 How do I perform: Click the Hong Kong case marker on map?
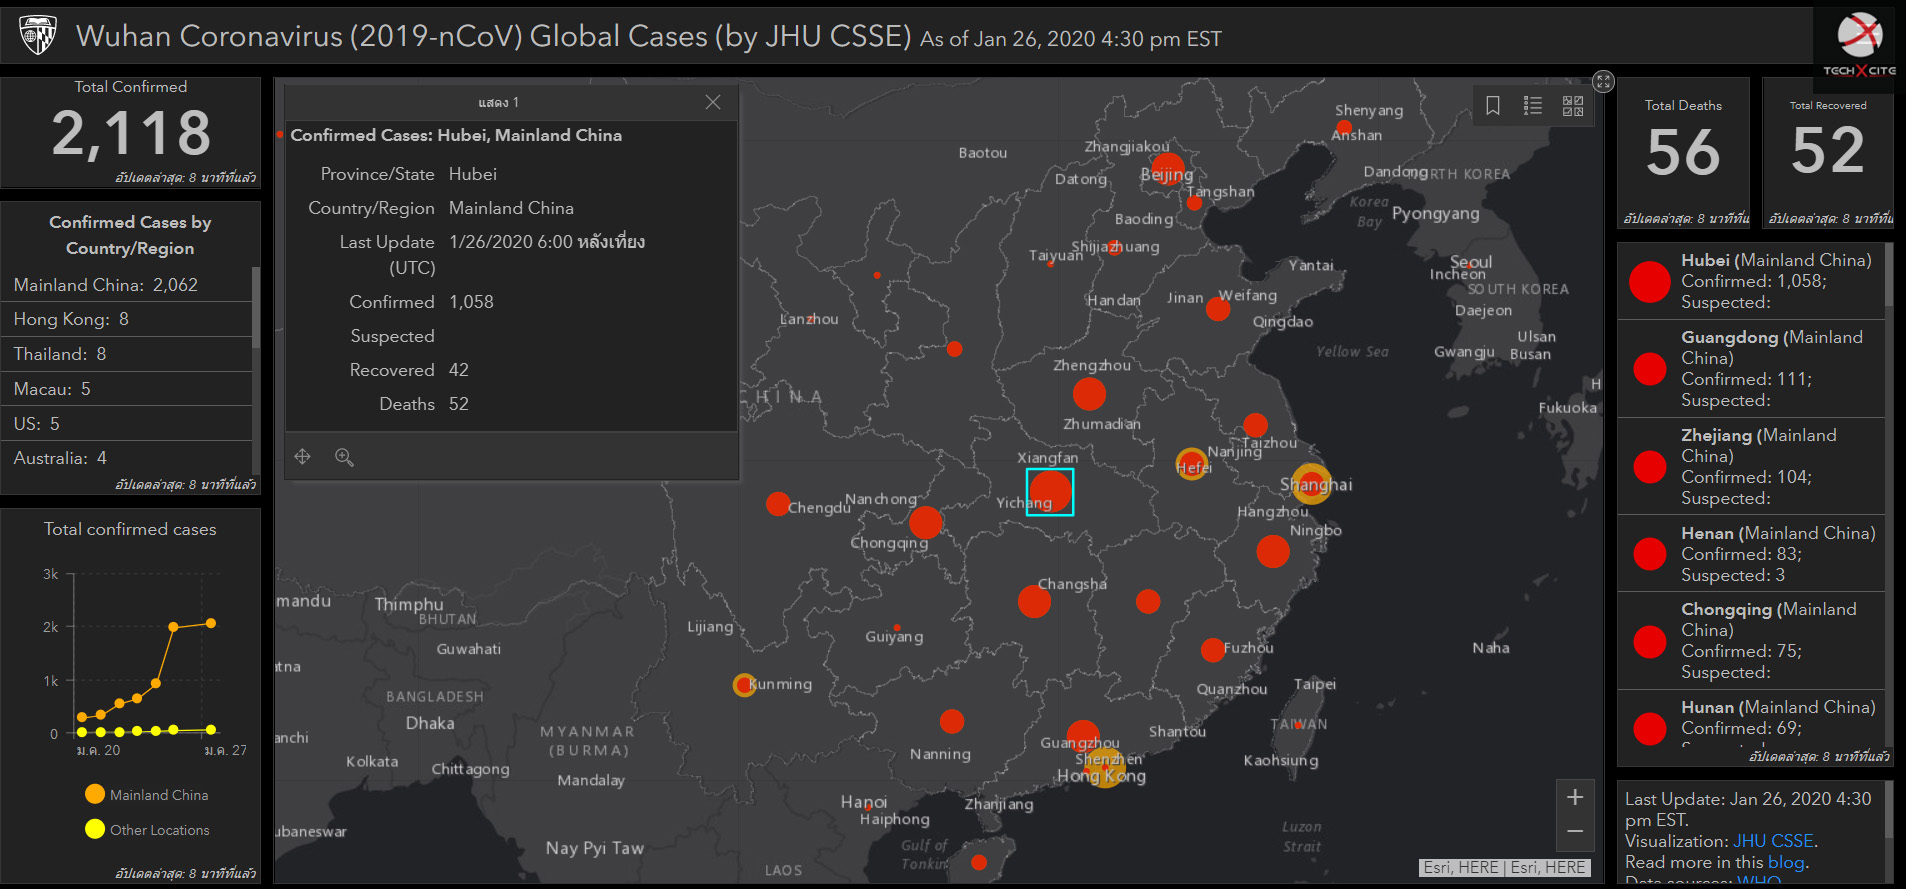(1105, 770)
